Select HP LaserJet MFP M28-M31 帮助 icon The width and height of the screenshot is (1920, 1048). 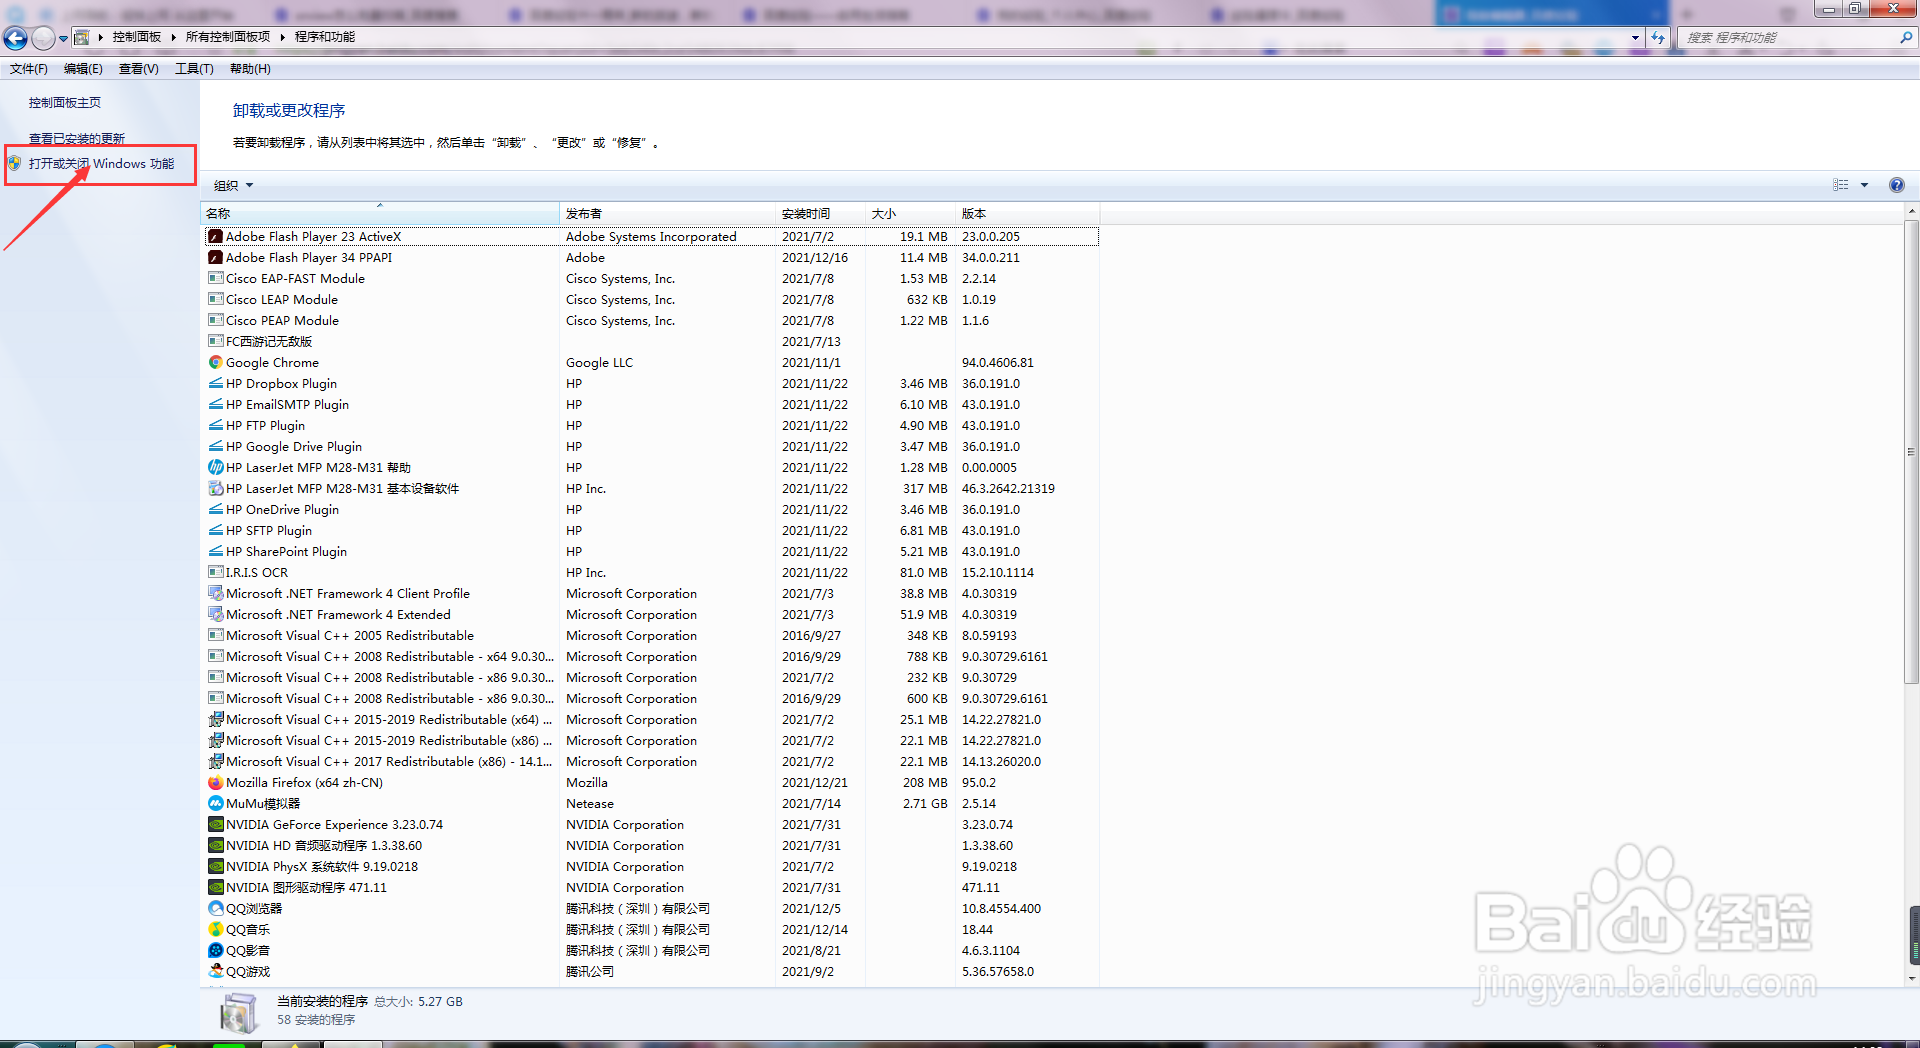point(215,468)
